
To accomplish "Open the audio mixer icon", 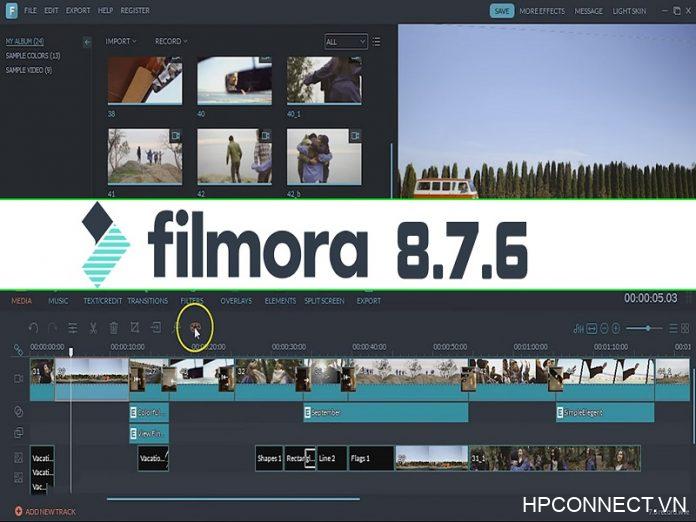I will (578, 328).
